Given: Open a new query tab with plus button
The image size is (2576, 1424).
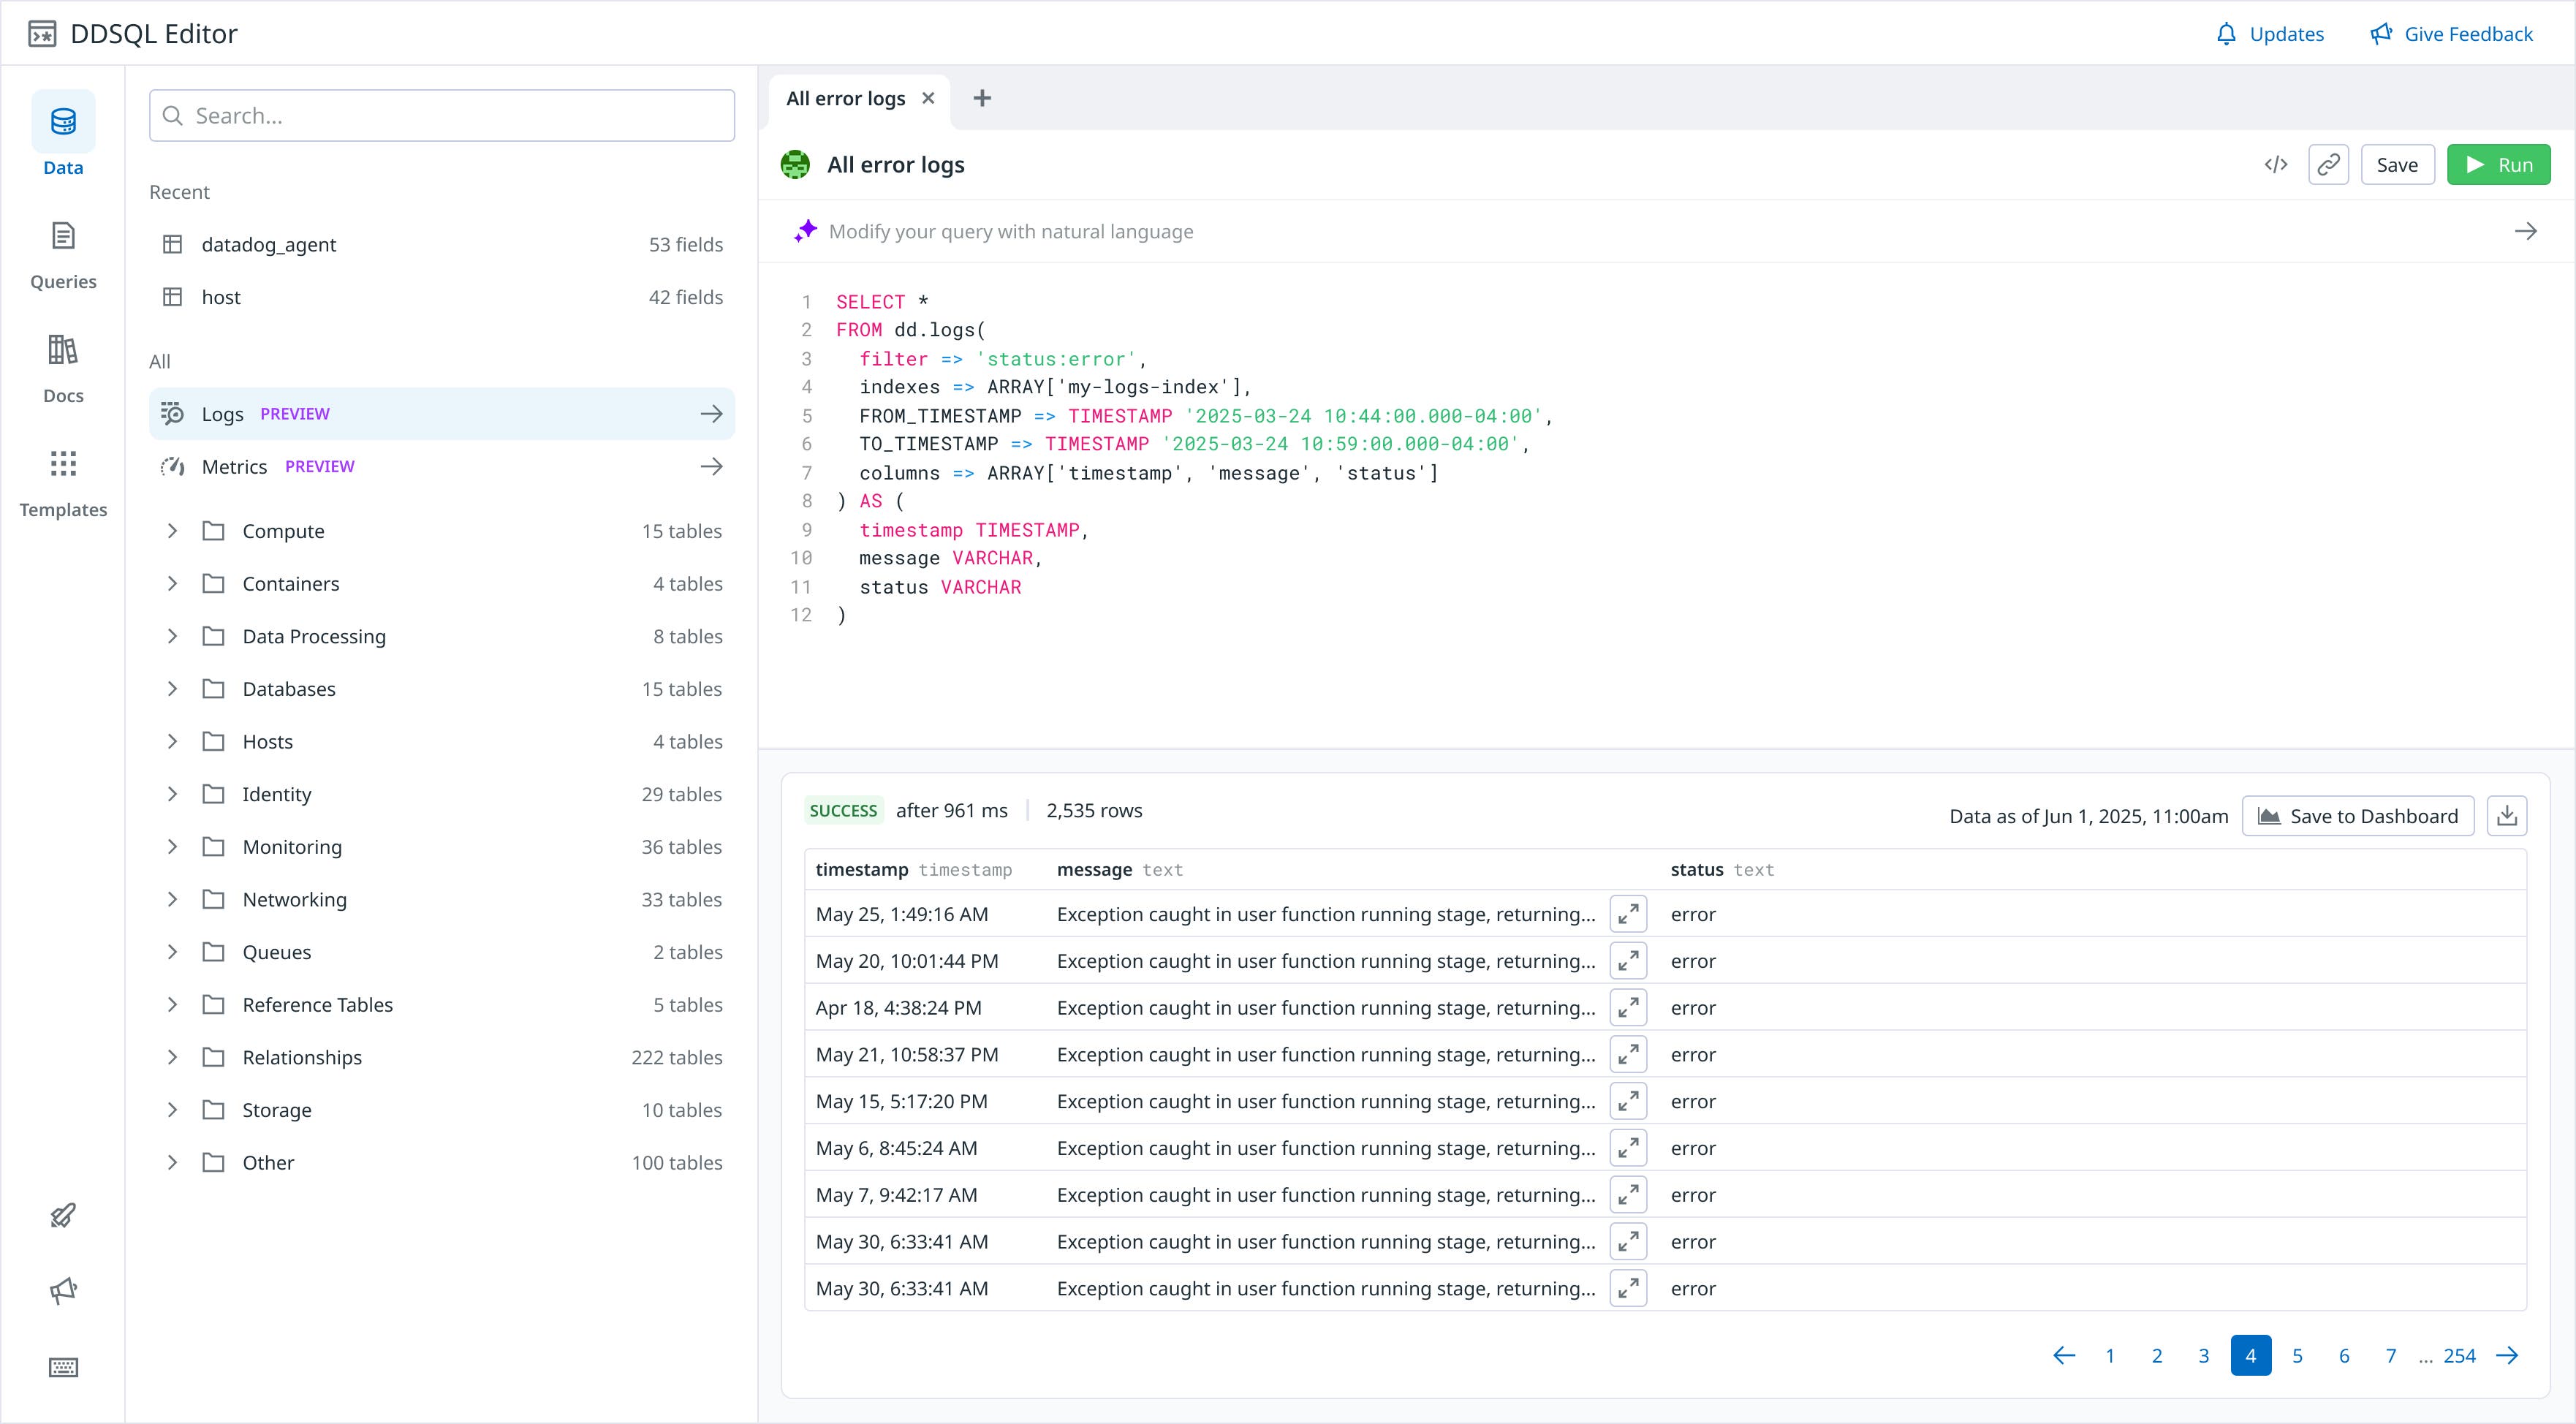Looking at the screenshot, I should 982,97.
